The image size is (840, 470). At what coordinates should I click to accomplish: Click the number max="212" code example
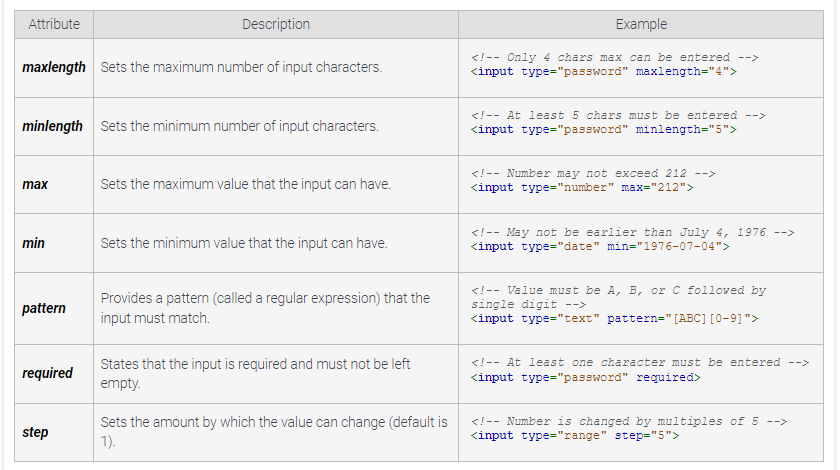tap(581, 188)
